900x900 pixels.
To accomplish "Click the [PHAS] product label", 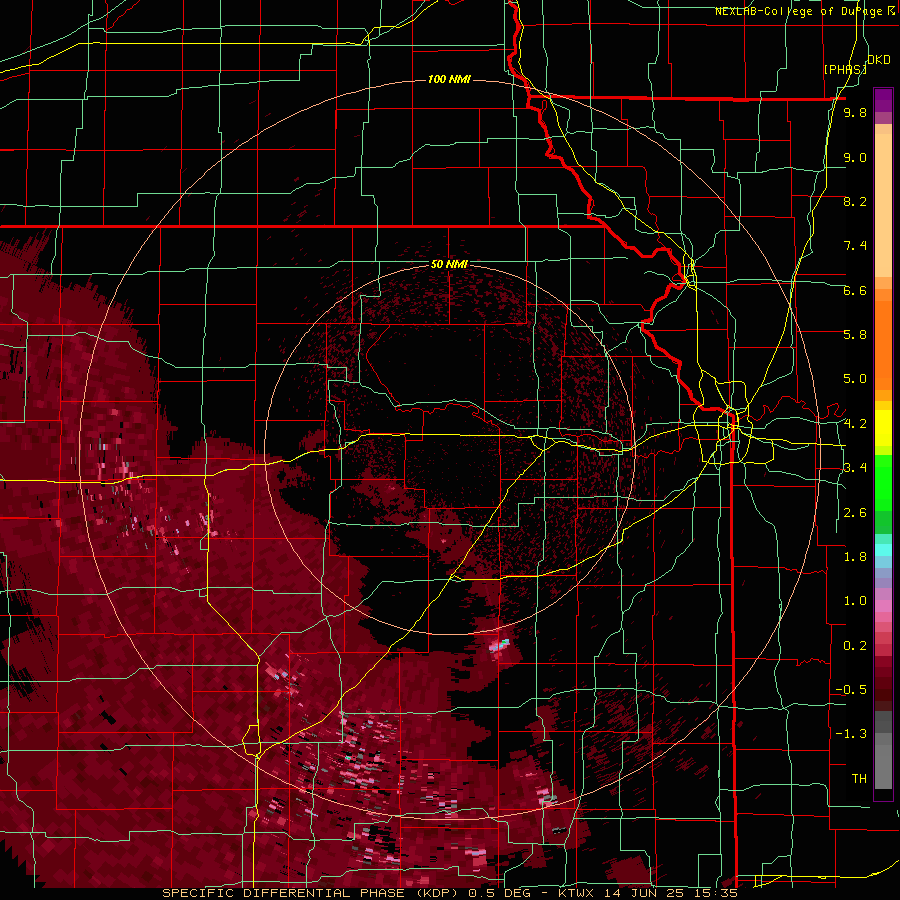I will pos(845,70).
